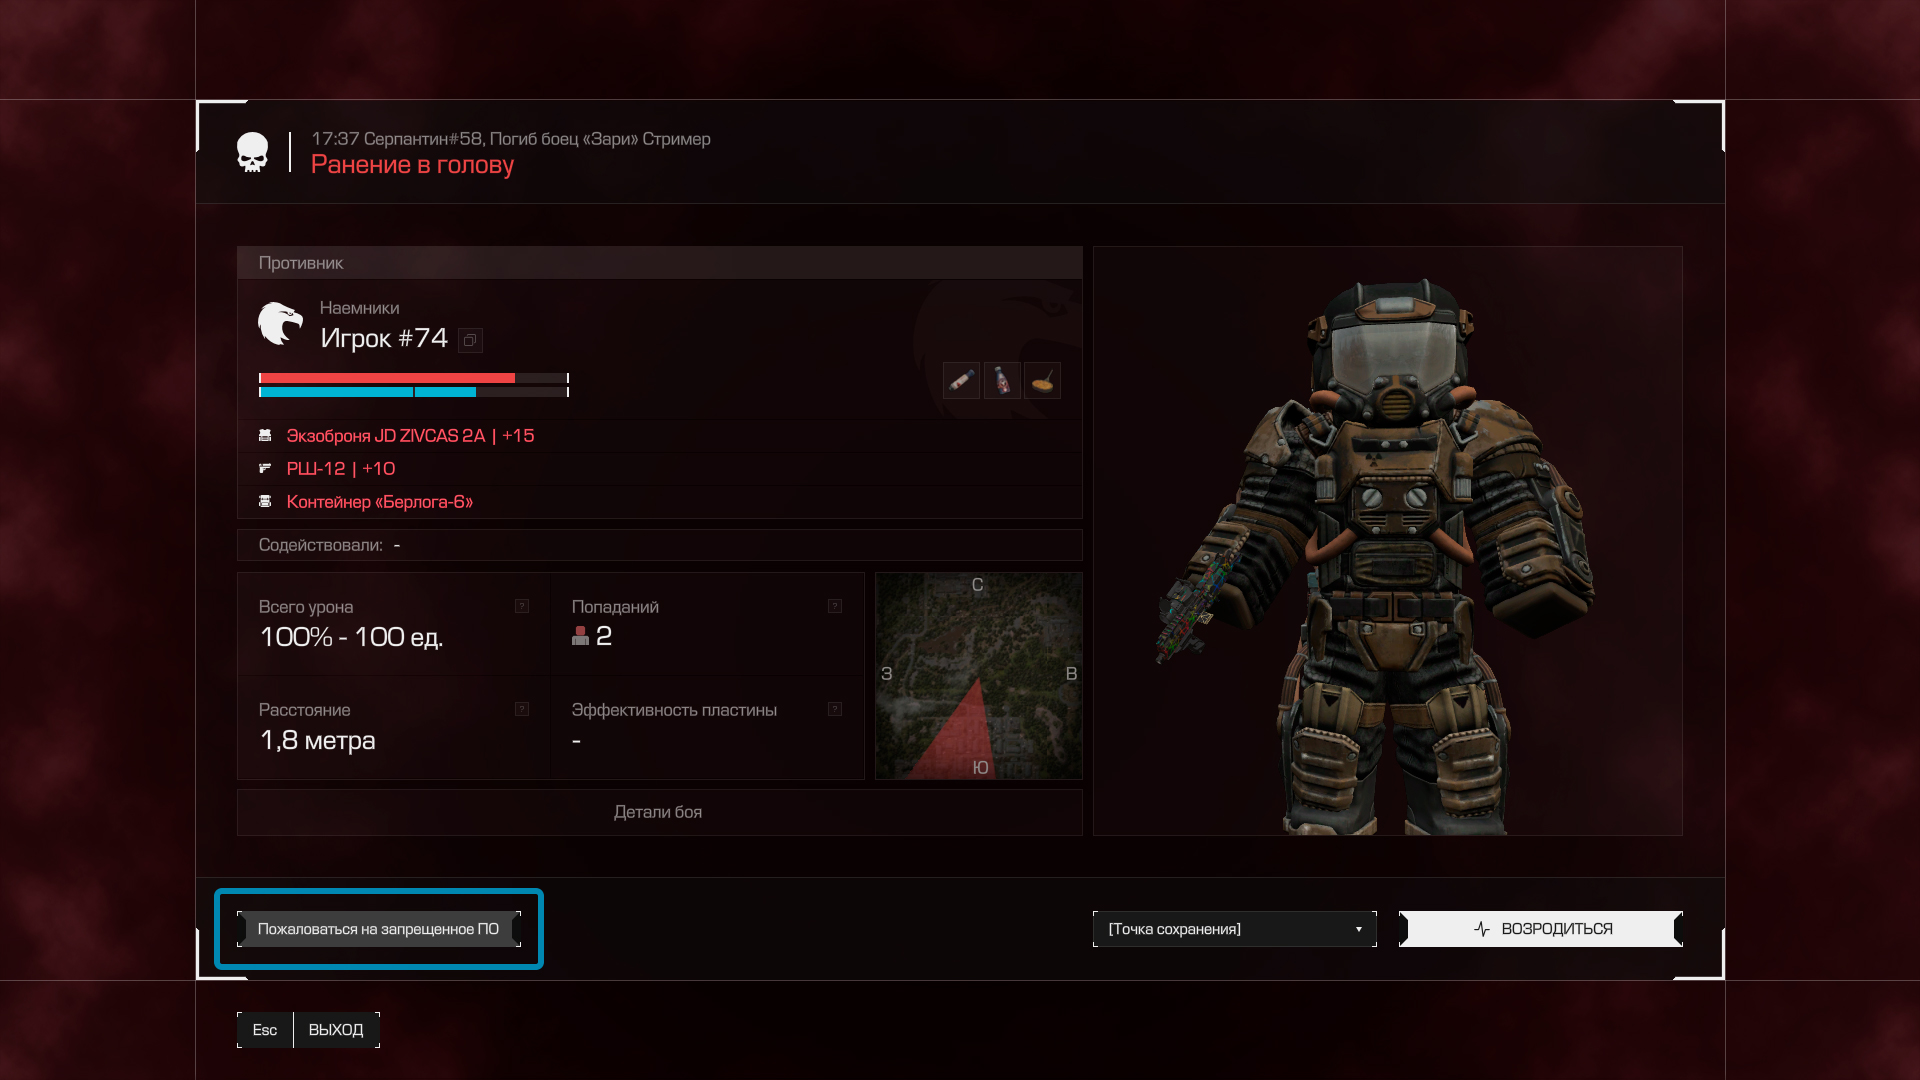This screenshot has height=1080, width=1920.
Task: Open help tooltip for Всего урона
Action: coord(522,606)
